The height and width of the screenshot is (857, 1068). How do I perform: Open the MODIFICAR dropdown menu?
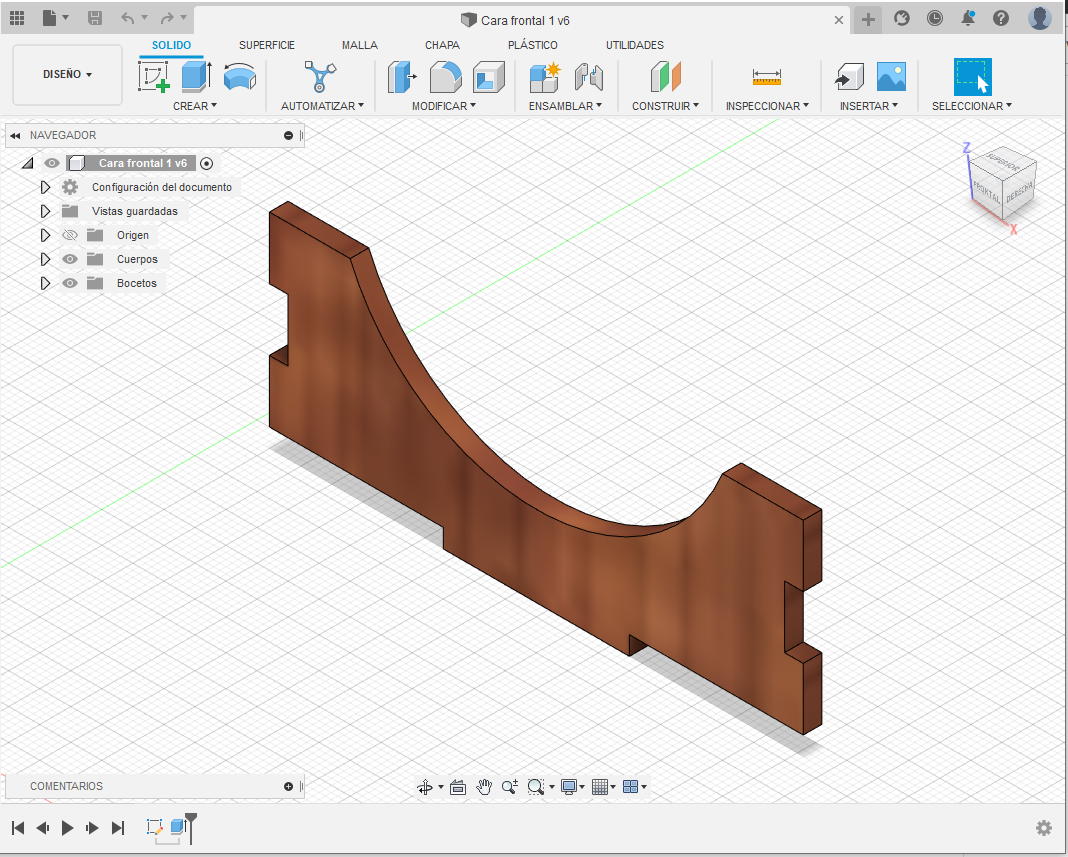point(444,105)
